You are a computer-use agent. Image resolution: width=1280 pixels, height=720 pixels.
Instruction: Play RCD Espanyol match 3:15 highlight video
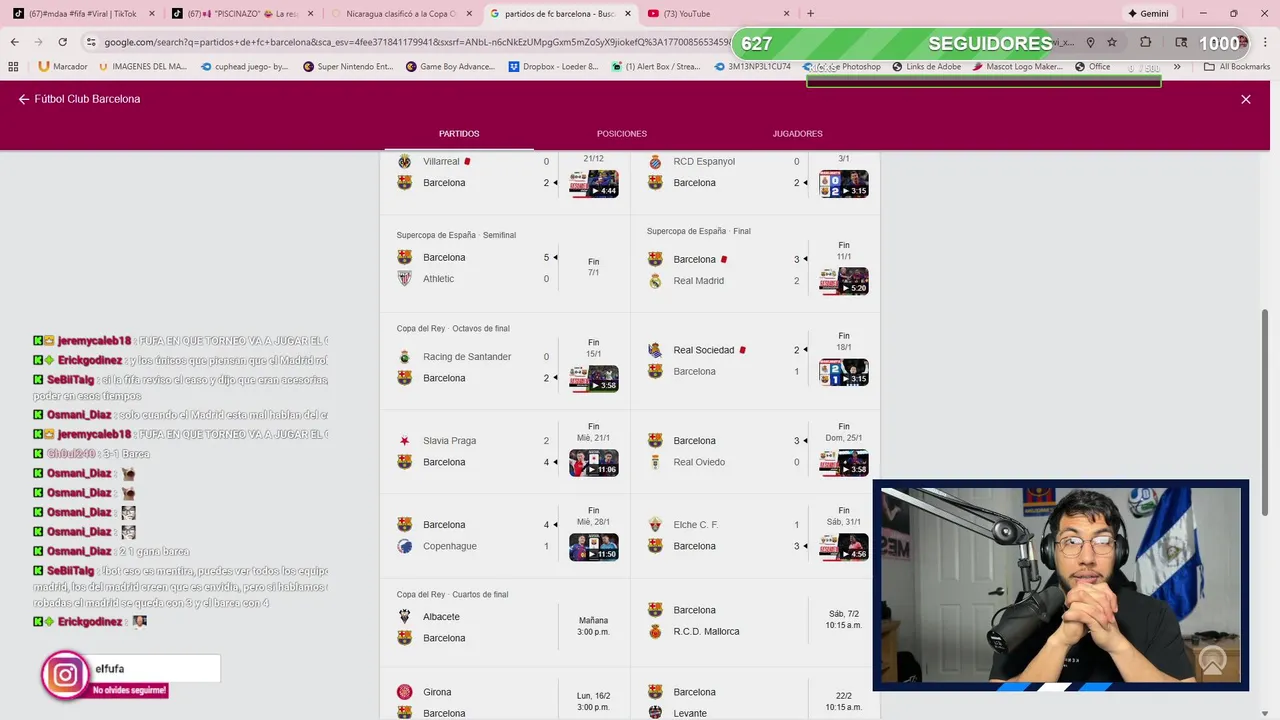coord(844,184)
